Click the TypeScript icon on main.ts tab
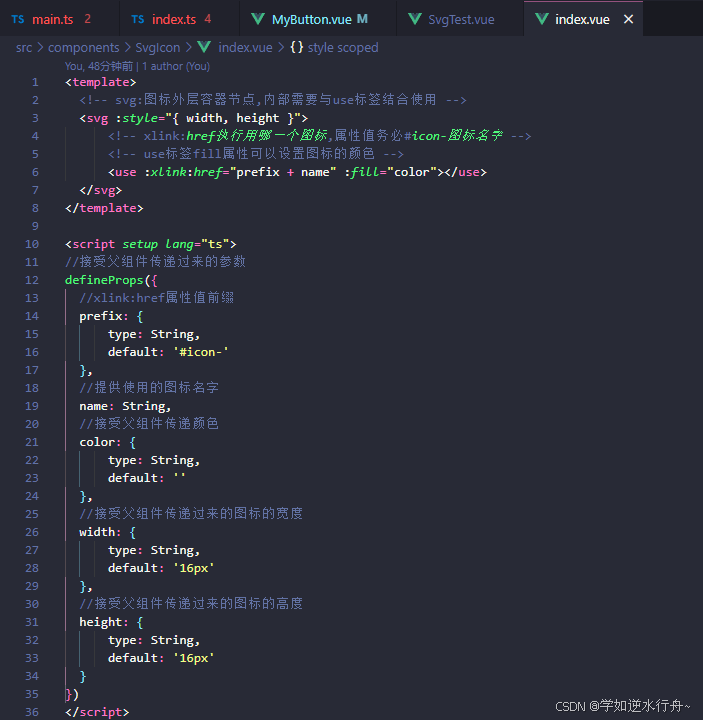This screenshot has width=703, height=720. (x=18, y=19)
